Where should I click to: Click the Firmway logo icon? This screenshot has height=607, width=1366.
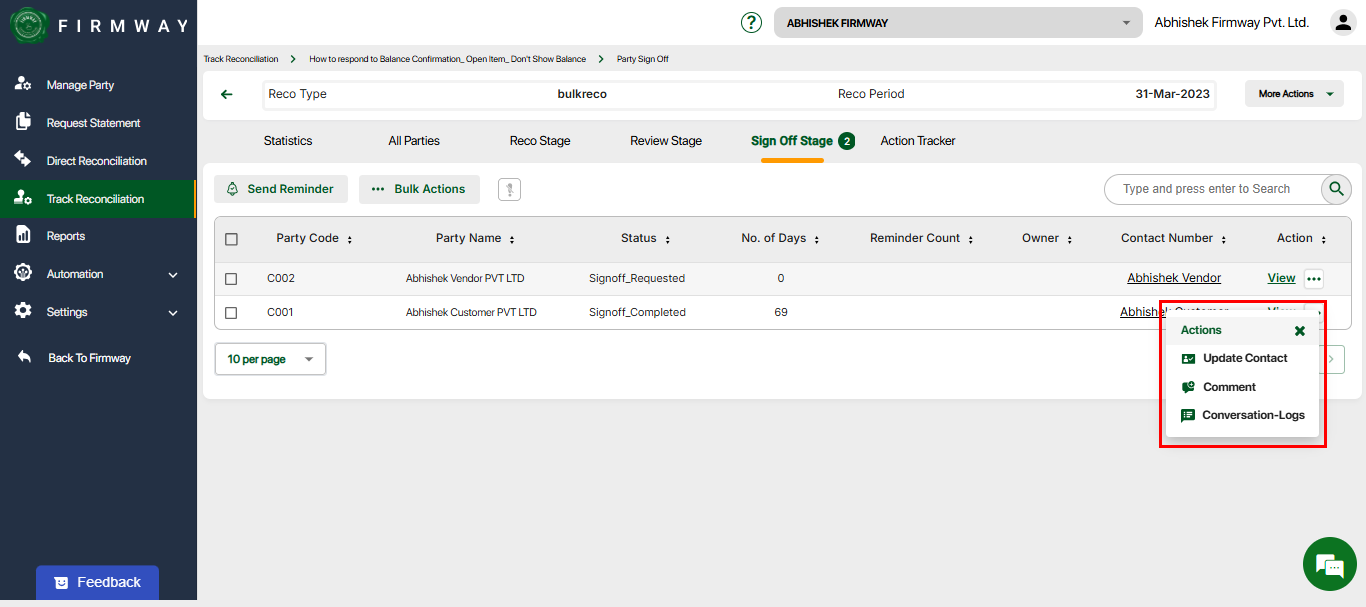click(x=29, y=26)
